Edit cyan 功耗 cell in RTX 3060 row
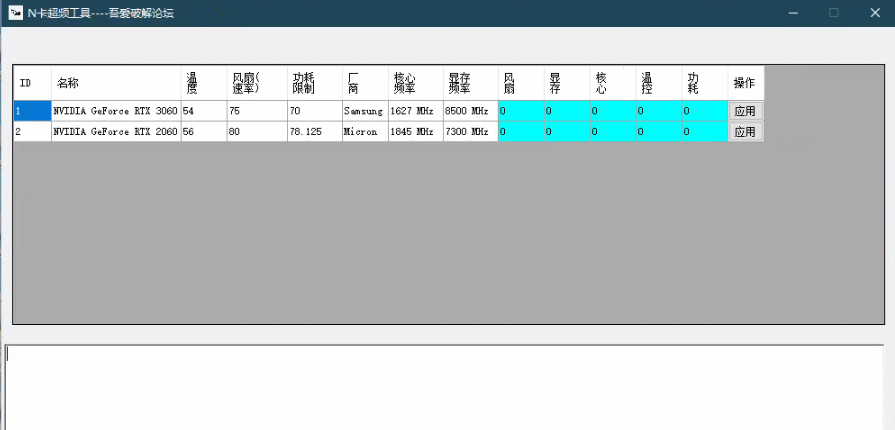Image resolution: width=895 pixels, height=430 pixels. click(x=705, y=111)
